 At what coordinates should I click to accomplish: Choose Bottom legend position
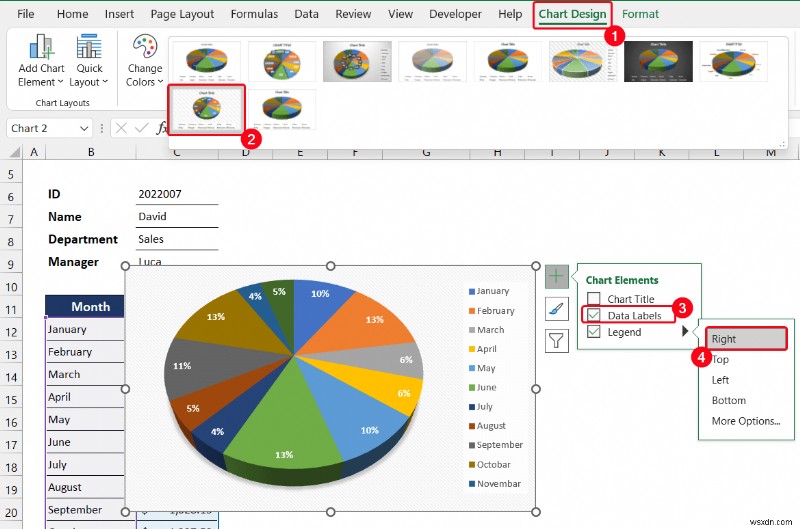click(729, 400)
